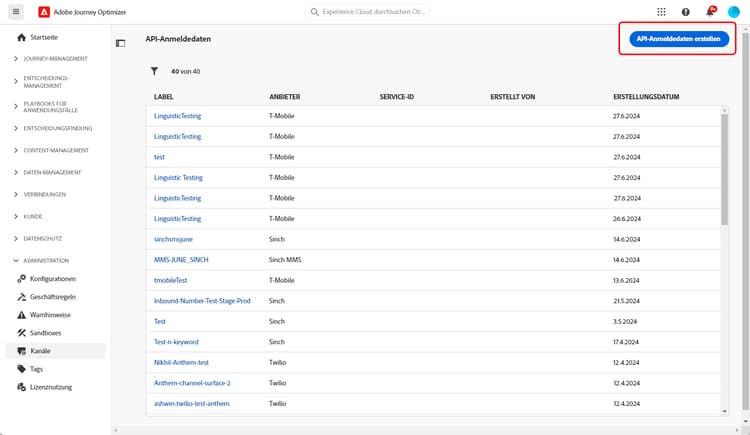
Task: Click the table's vertical scrollbar
Action: [724, 170]
